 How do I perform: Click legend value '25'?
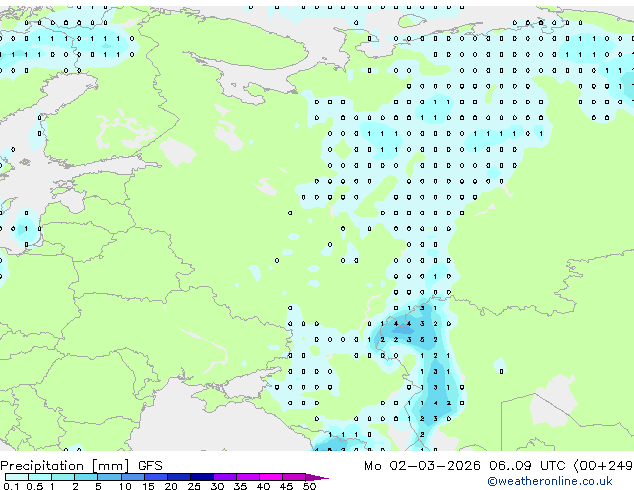[x=194, y=486]
